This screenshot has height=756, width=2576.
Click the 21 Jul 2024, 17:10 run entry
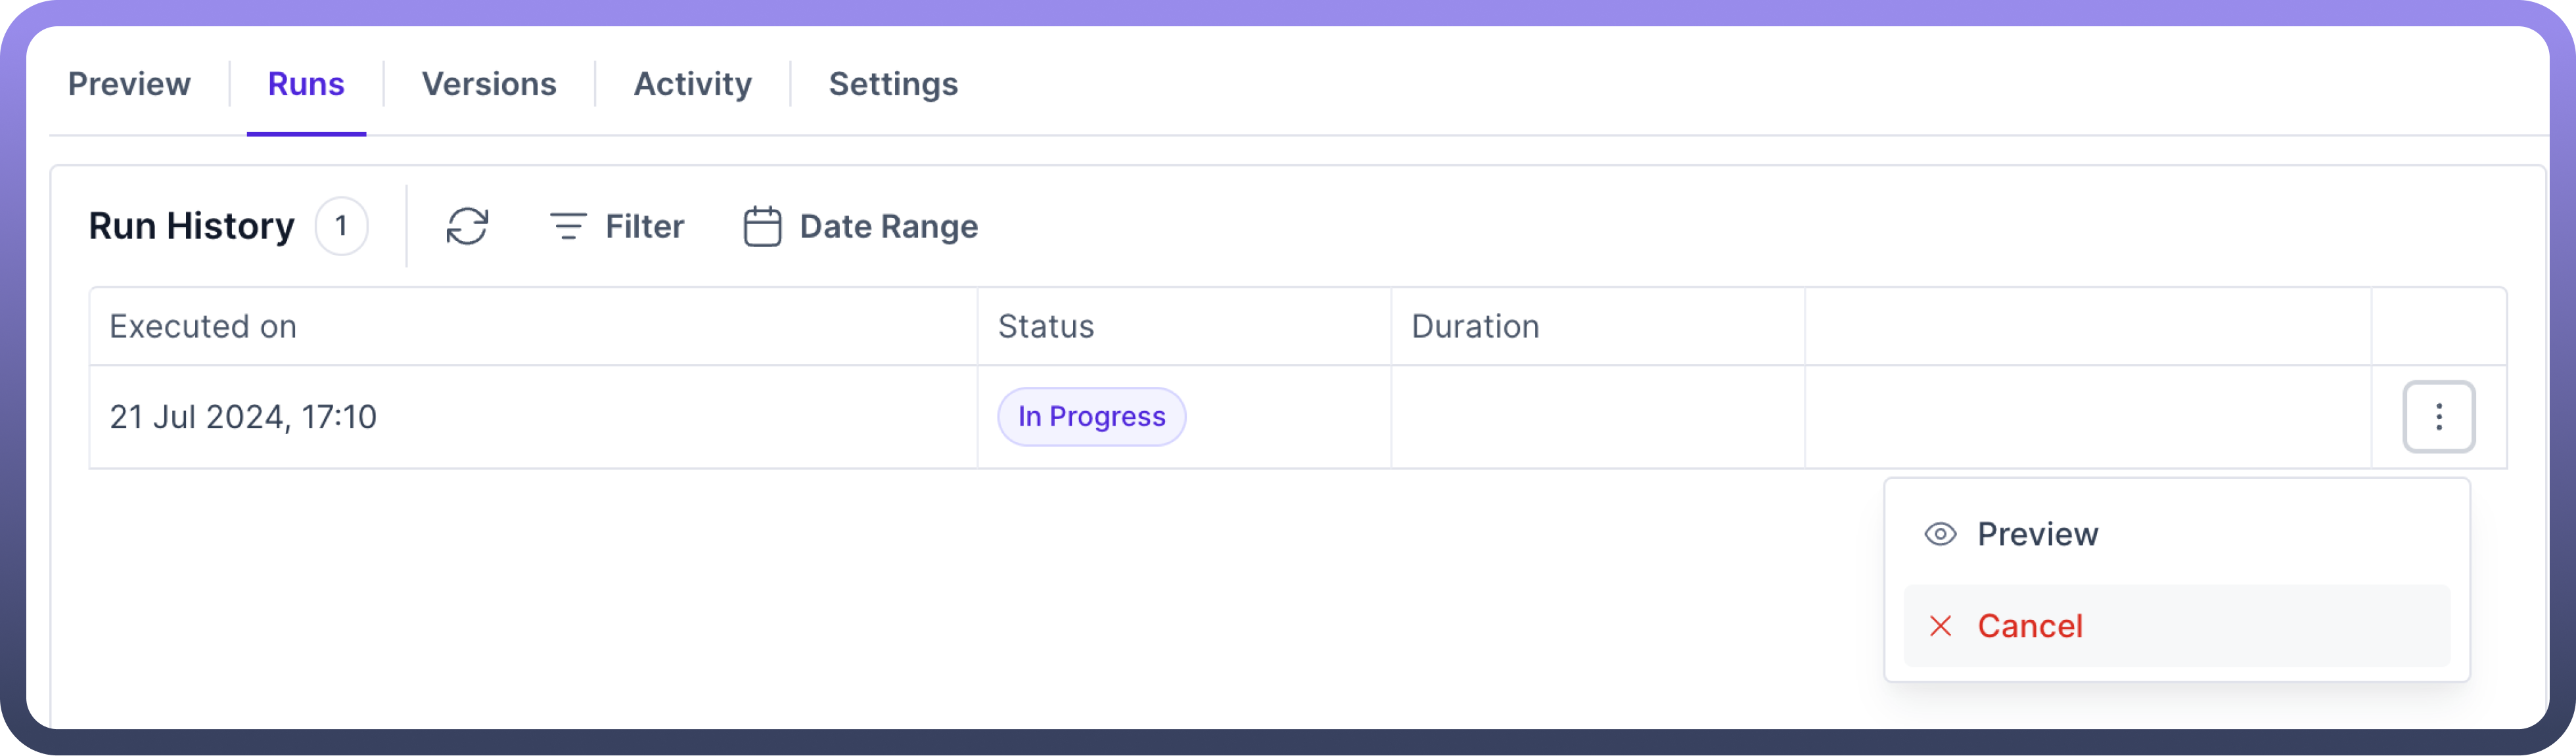point(243,417)
